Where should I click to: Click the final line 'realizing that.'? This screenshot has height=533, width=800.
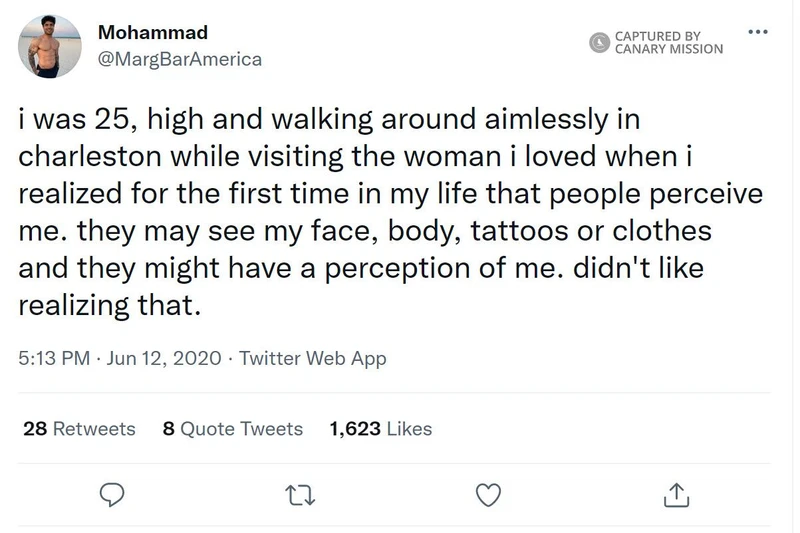[110, 306]
